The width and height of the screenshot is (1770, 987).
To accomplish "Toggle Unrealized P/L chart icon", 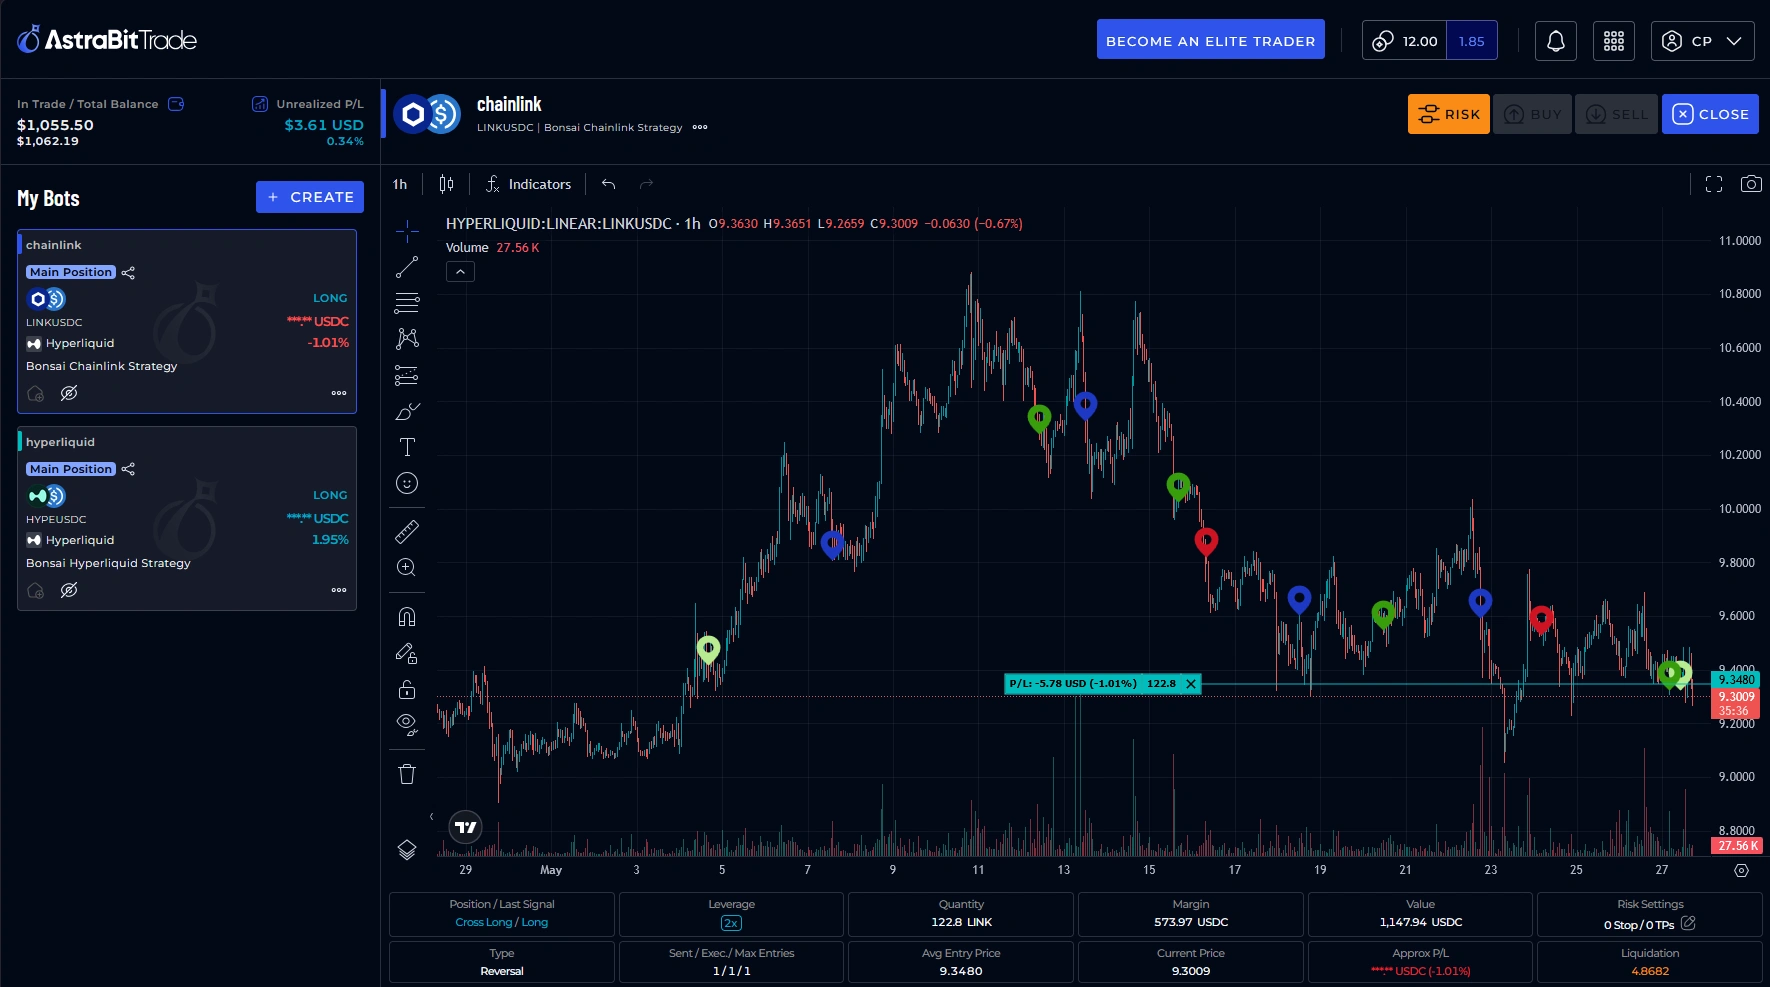I will (x=260, y=104).
